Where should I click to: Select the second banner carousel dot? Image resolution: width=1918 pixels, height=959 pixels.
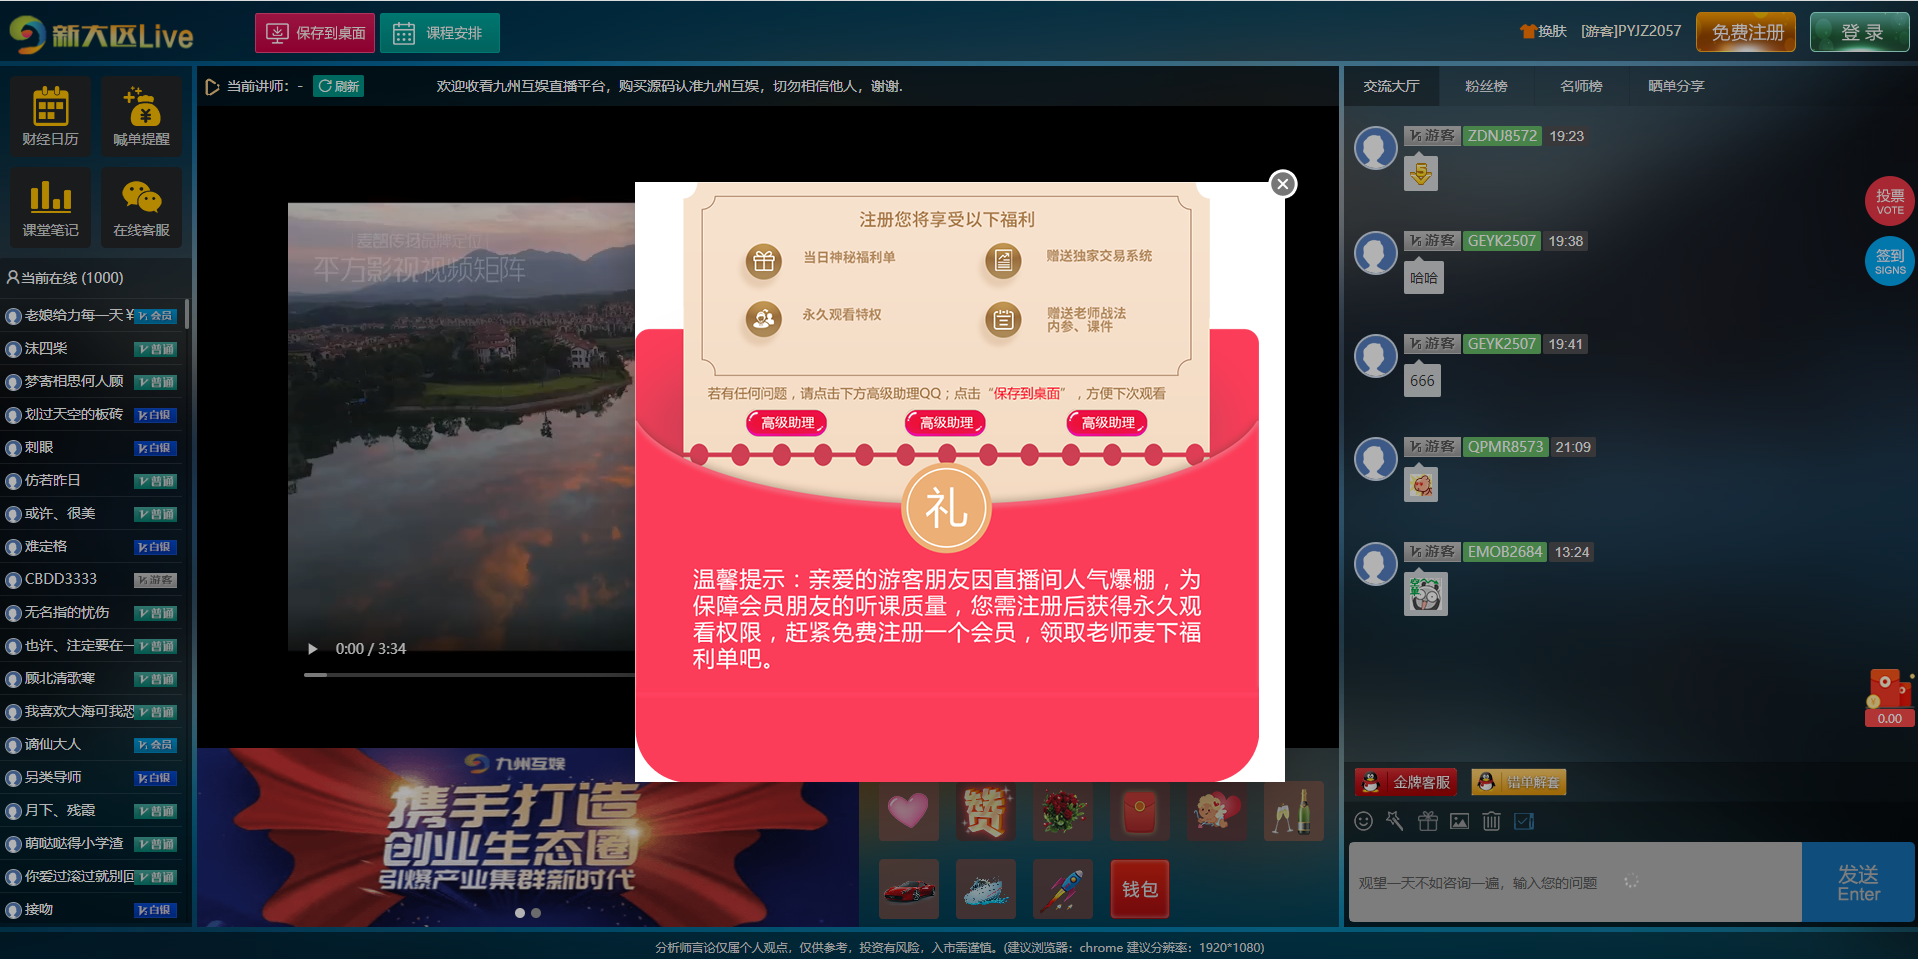click(x=536, y=912)
